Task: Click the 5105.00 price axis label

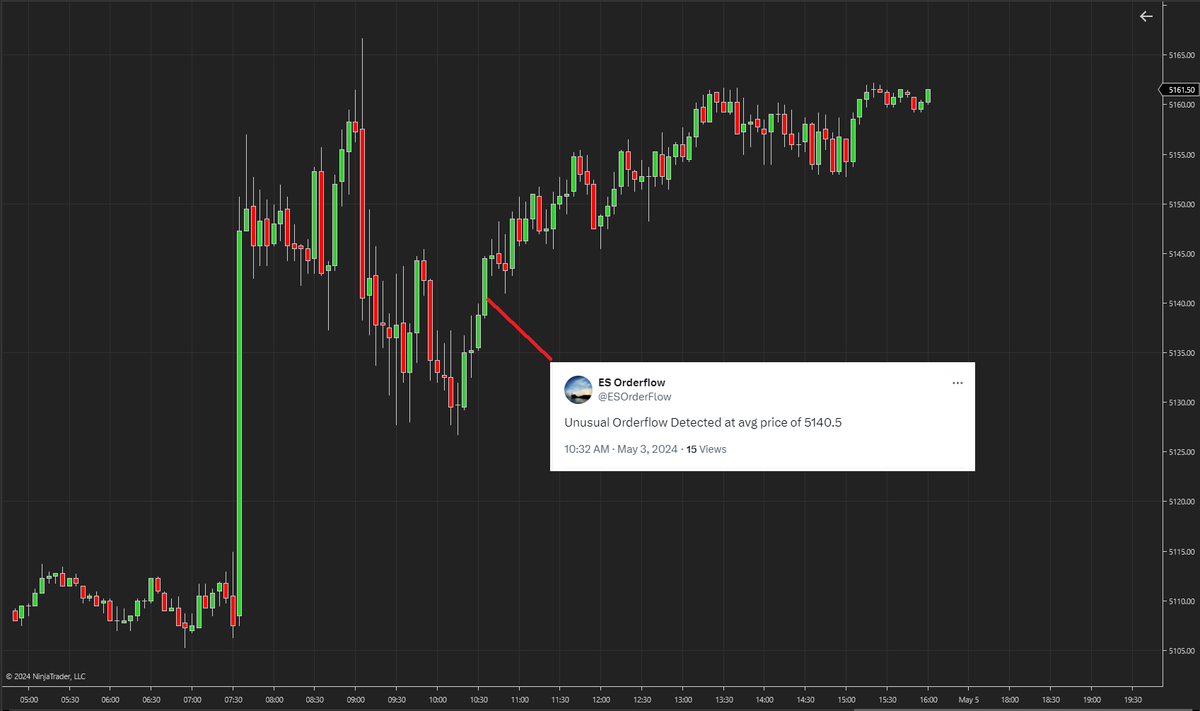Action: click(1181, 651)
